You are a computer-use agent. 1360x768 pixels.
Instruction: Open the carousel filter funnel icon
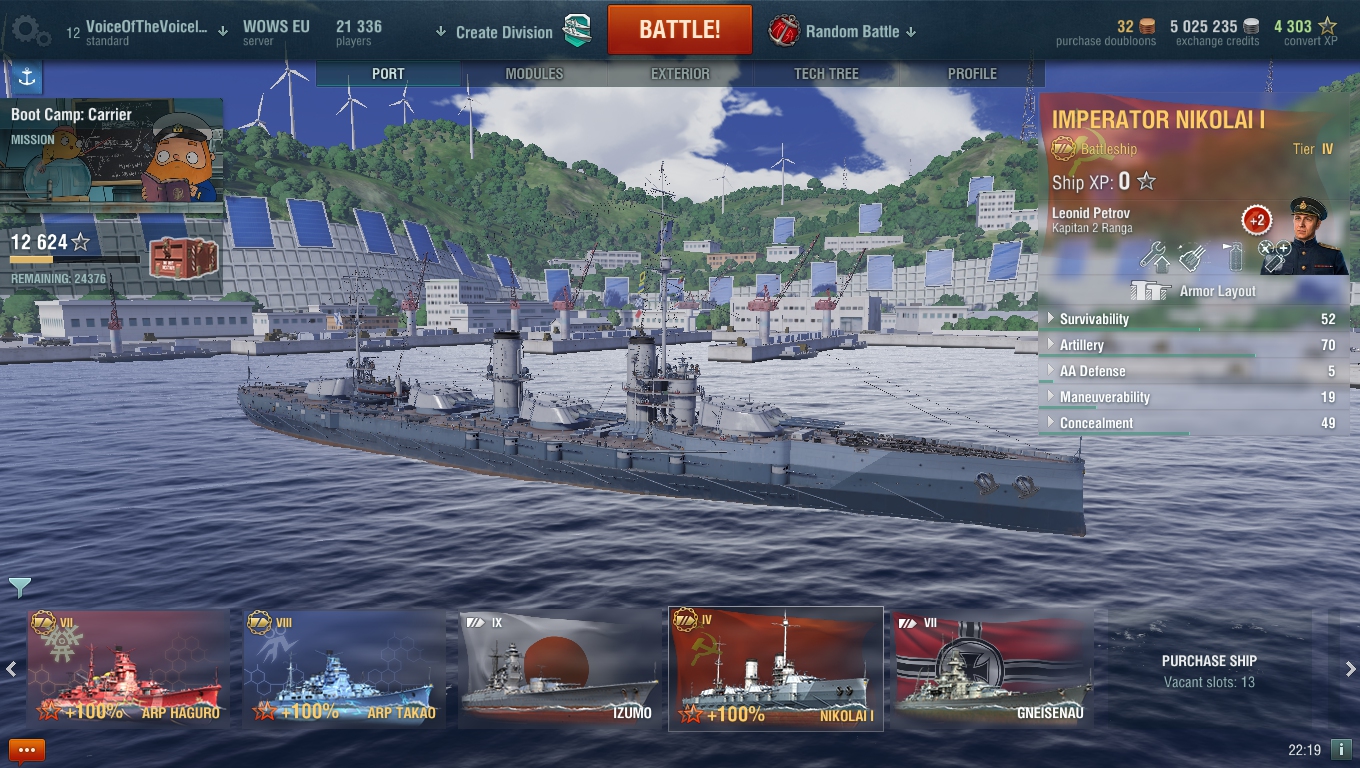(19, 587)
